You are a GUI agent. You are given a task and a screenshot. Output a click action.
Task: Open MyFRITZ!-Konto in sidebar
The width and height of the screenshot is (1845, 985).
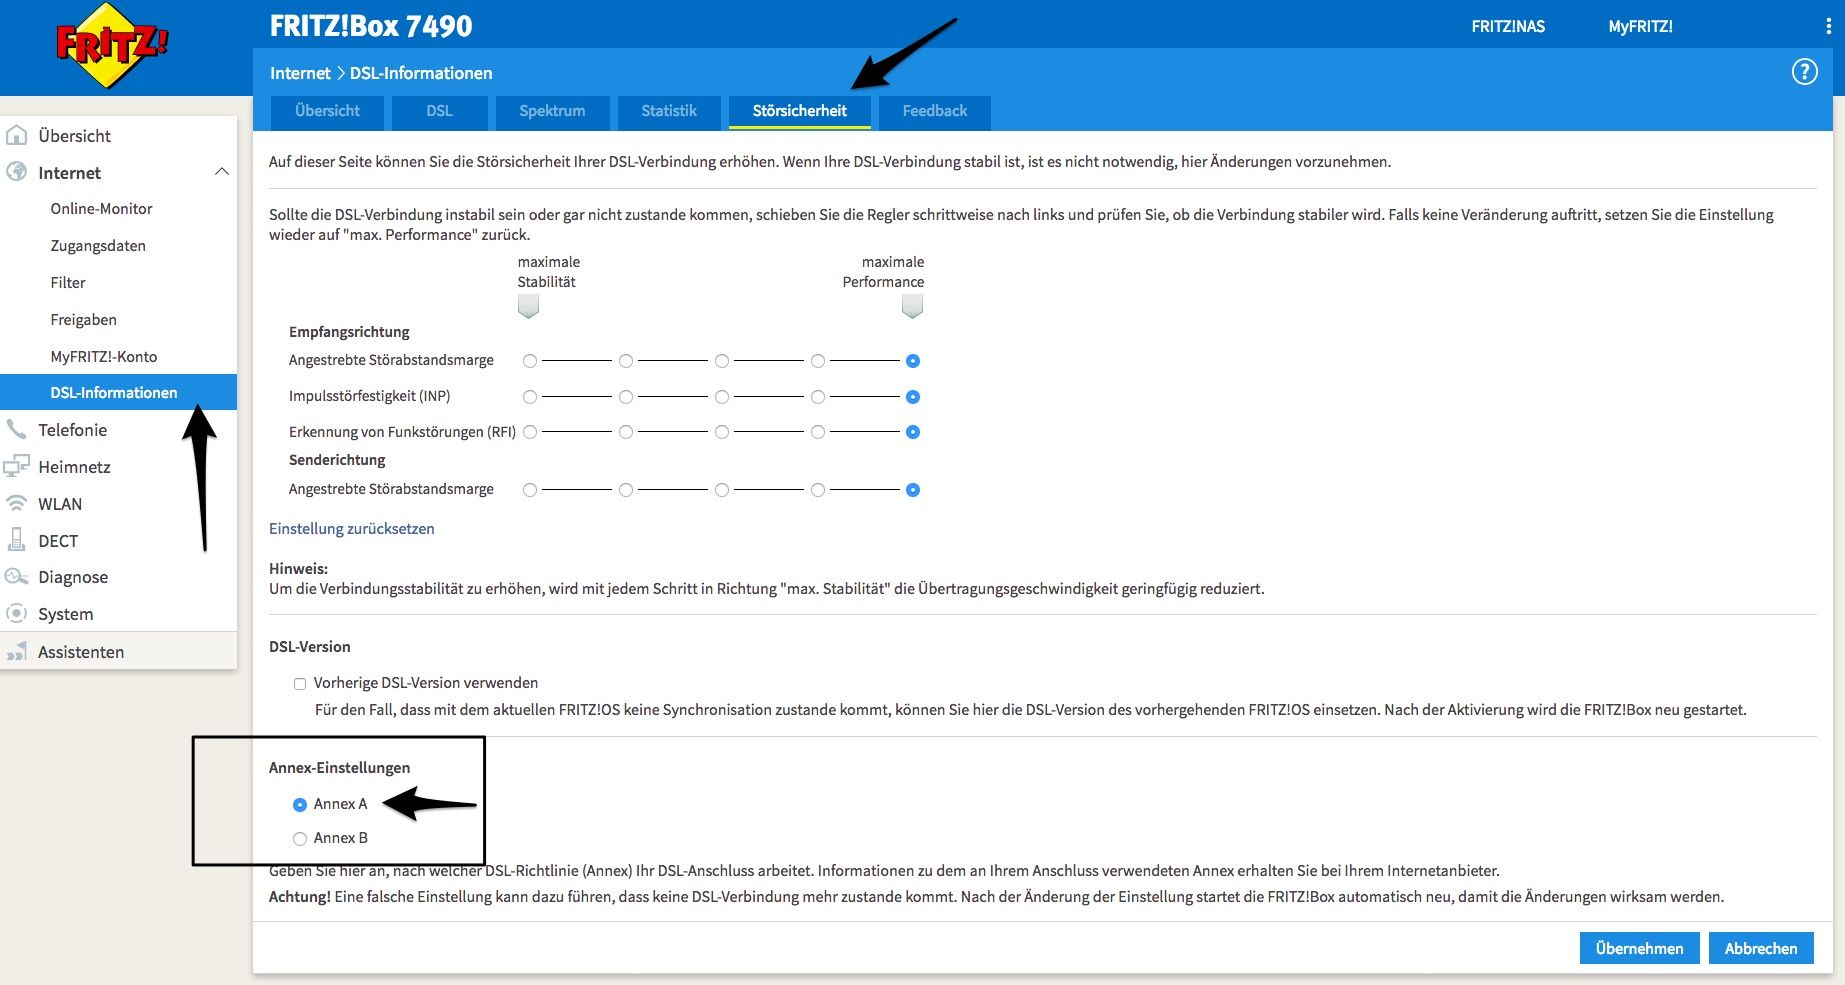(103, 357)
